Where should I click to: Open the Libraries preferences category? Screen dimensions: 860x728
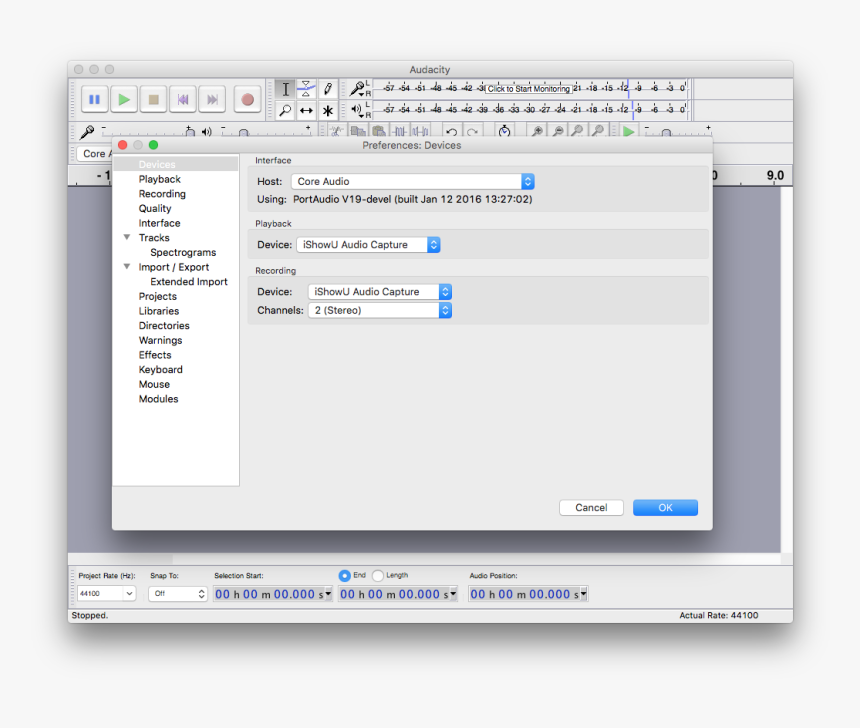159,311
